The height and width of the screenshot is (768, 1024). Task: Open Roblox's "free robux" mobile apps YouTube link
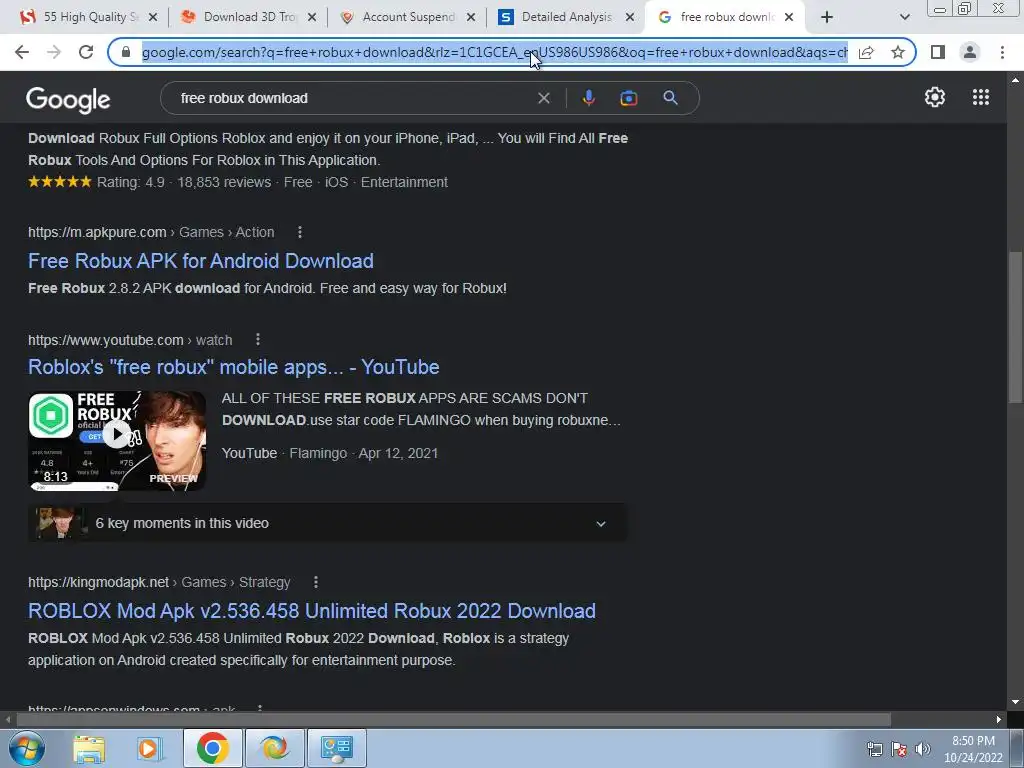233,367
